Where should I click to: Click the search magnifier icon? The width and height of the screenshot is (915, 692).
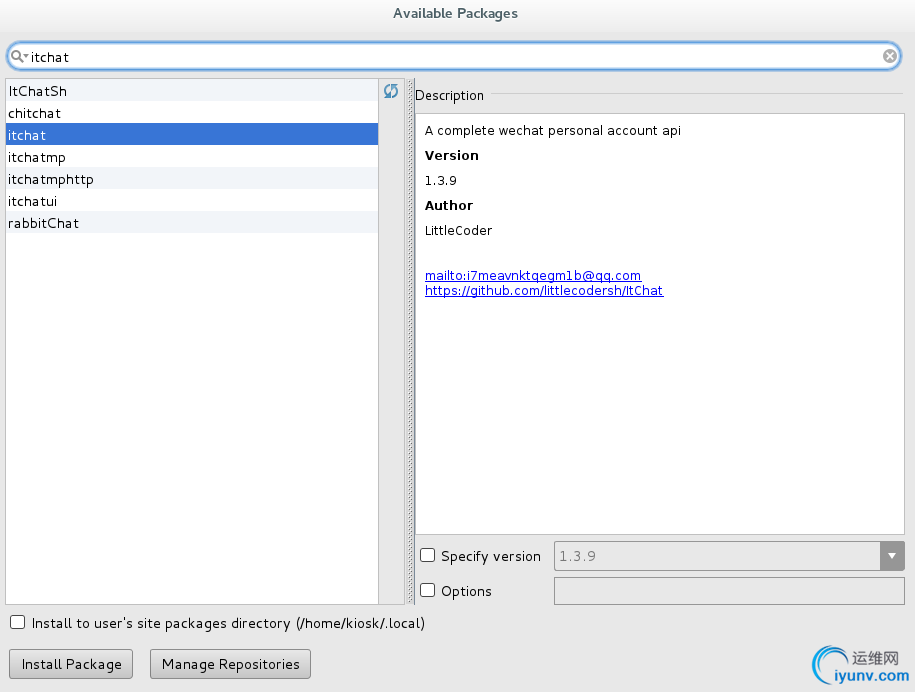coord(18,56)
